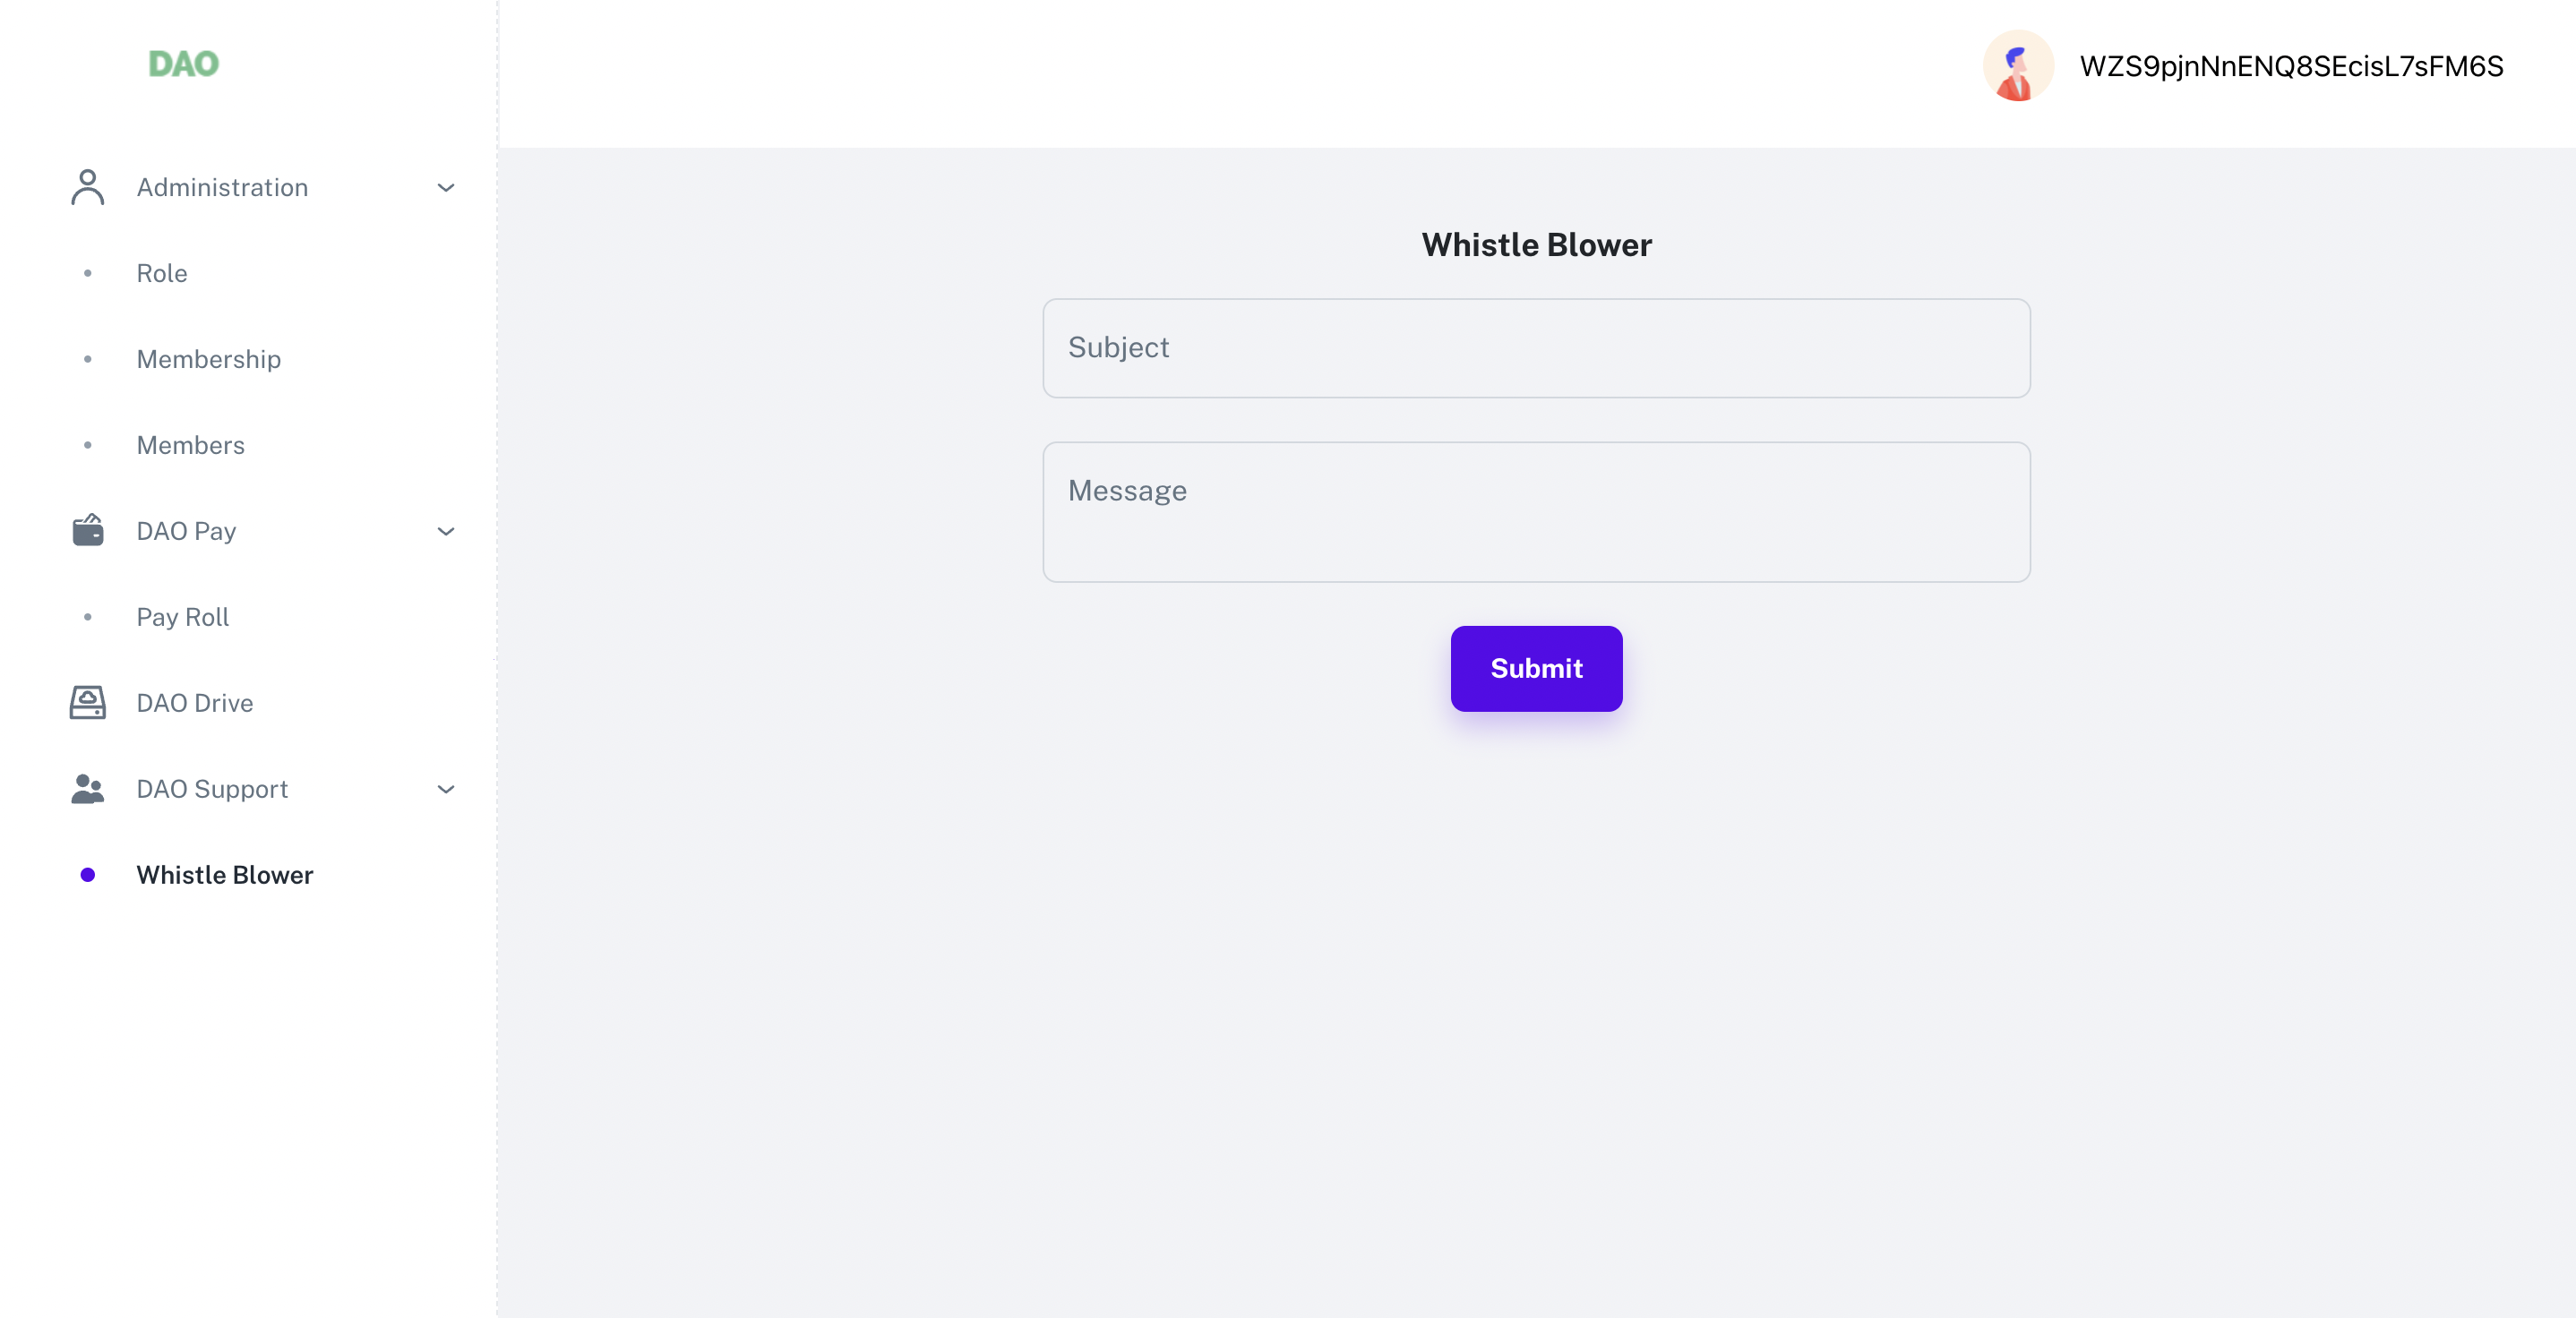Click the purple dot beside Whistle Blower
The image size is (2576, 1318).
pos(88,875)
